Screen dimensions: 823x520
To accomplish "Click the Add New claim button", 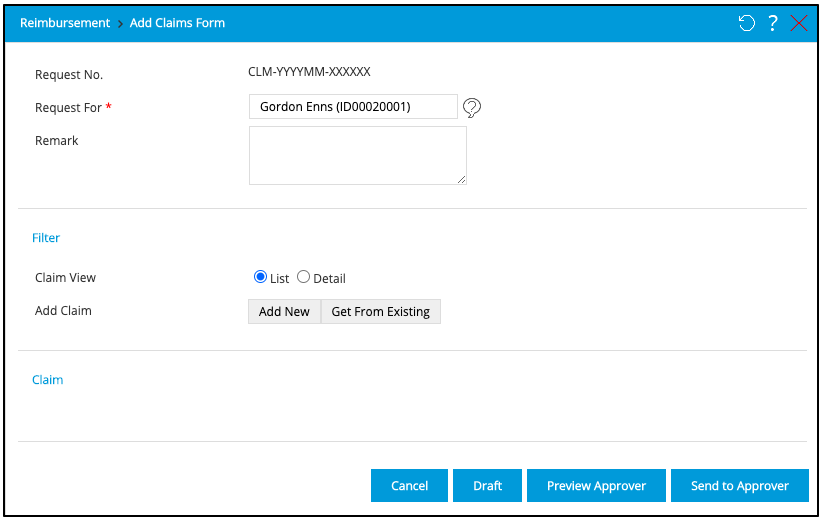I will [x=284, y=311].
